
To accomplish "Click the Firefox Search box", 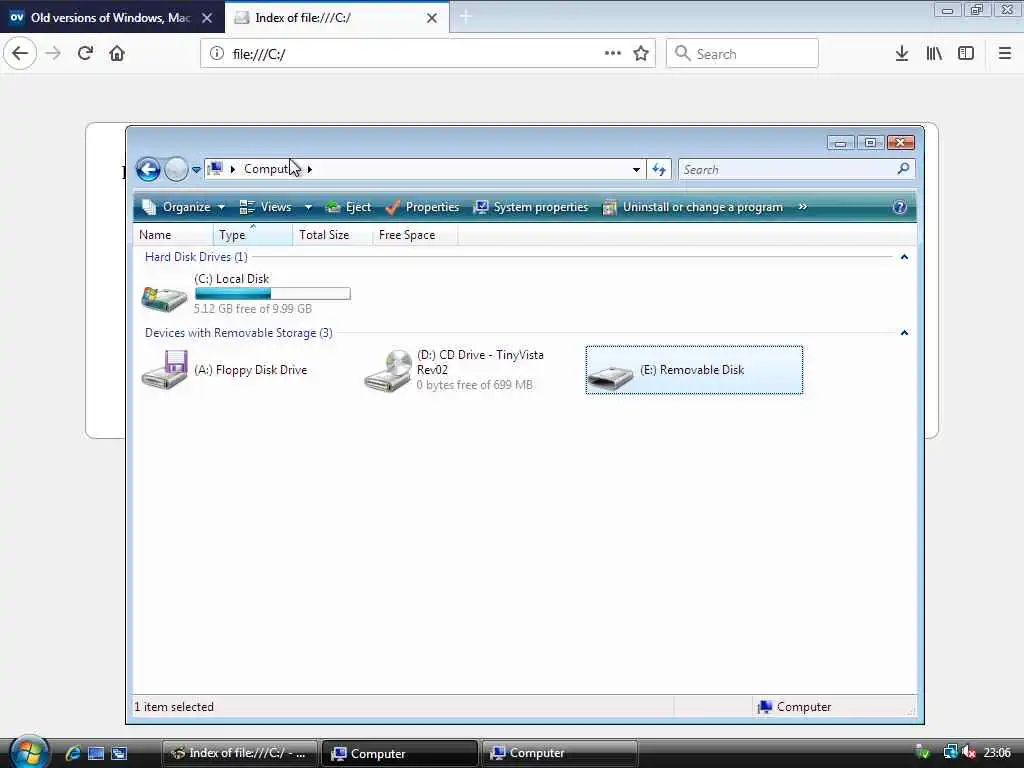I will pyautogui.click(x=743, y=54).
